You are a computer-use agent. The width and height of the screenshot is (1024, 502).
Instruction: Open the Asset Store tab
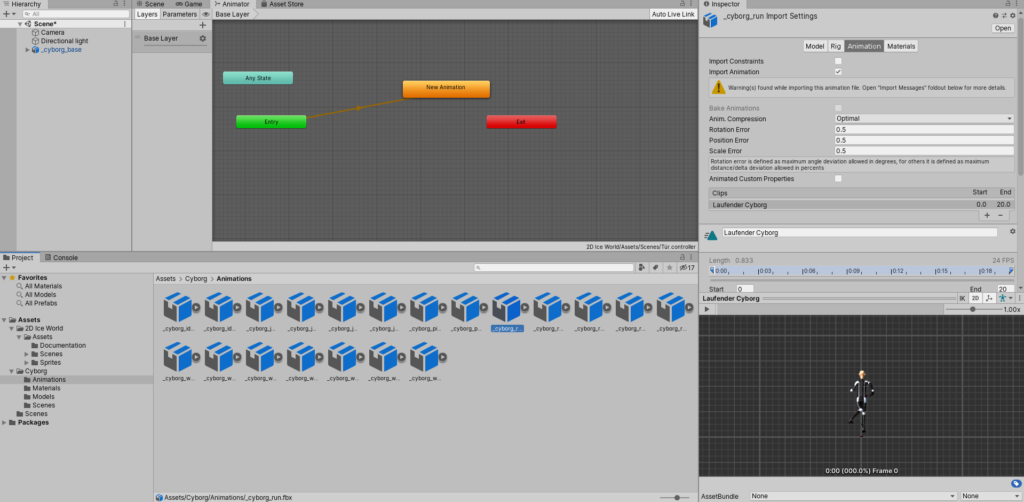285,5
